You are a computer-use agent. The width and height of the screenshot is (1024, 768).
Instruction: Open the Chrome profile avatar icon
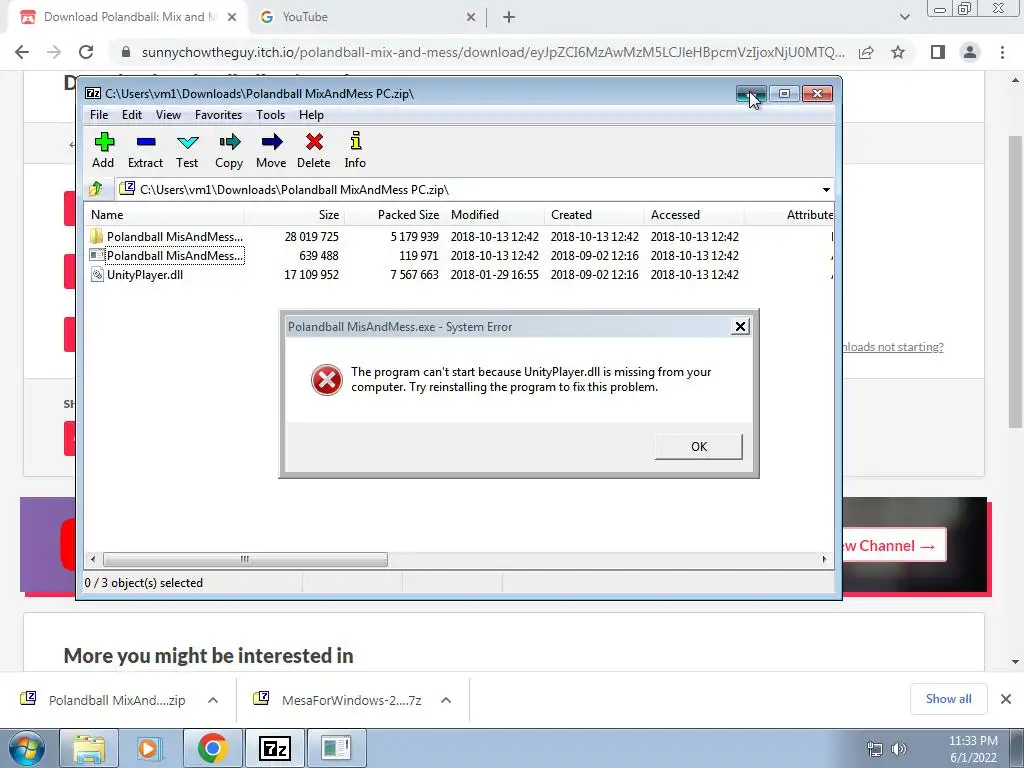[970, 52]
